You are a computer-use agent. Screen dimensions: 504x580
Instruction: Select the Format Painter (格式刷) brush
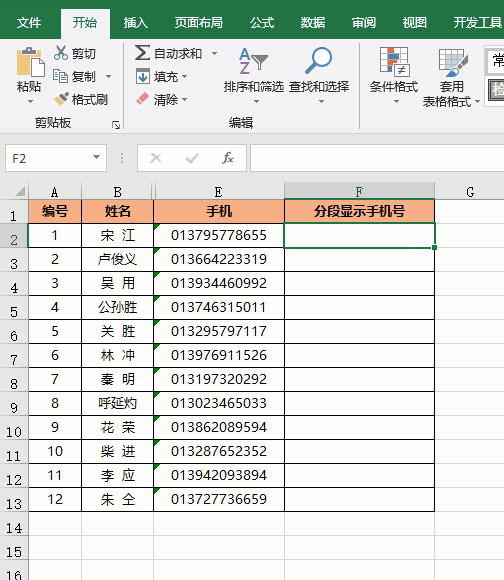coord(61,99)
